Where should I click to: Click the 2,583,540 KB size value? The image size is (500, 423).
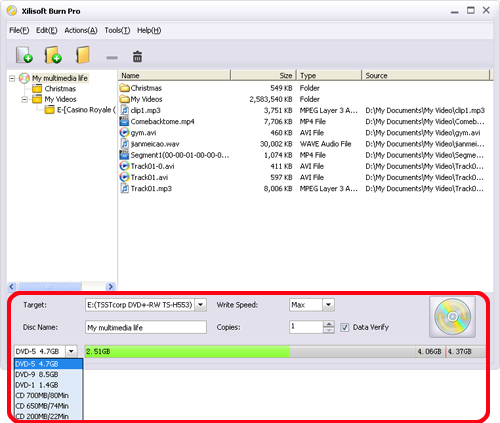point(271,99)
